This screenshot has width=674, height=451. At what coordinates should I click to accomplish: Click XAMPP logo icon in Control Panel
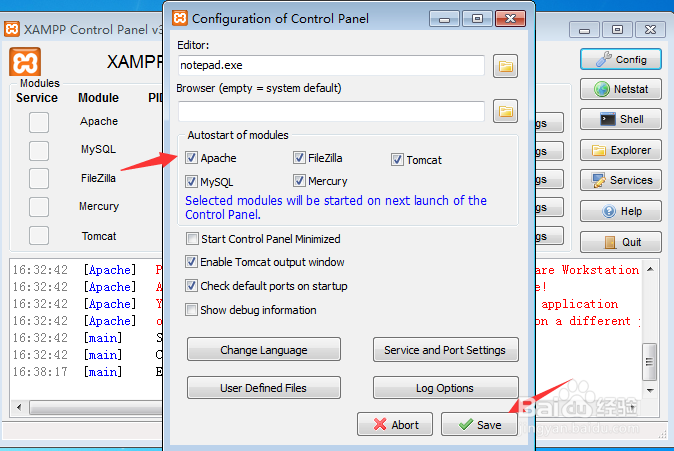pyautogui.click(x=25, y=62)
